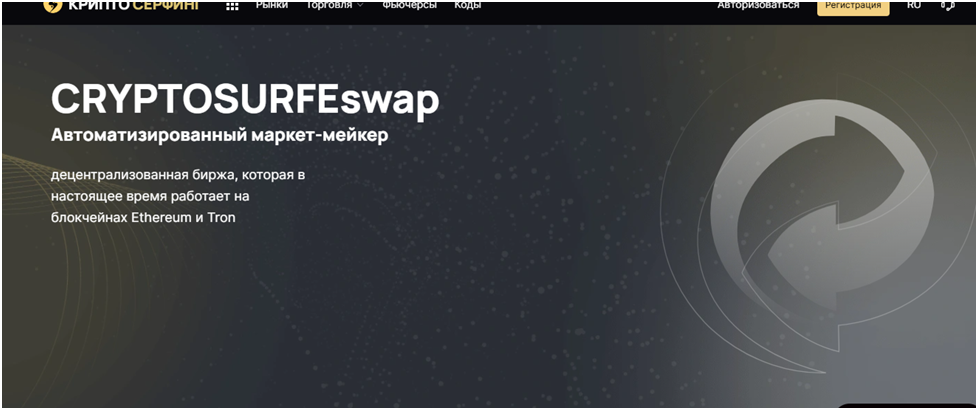Open the Рынки menu item
The image size is (978, 410).
tap(272, 5)
